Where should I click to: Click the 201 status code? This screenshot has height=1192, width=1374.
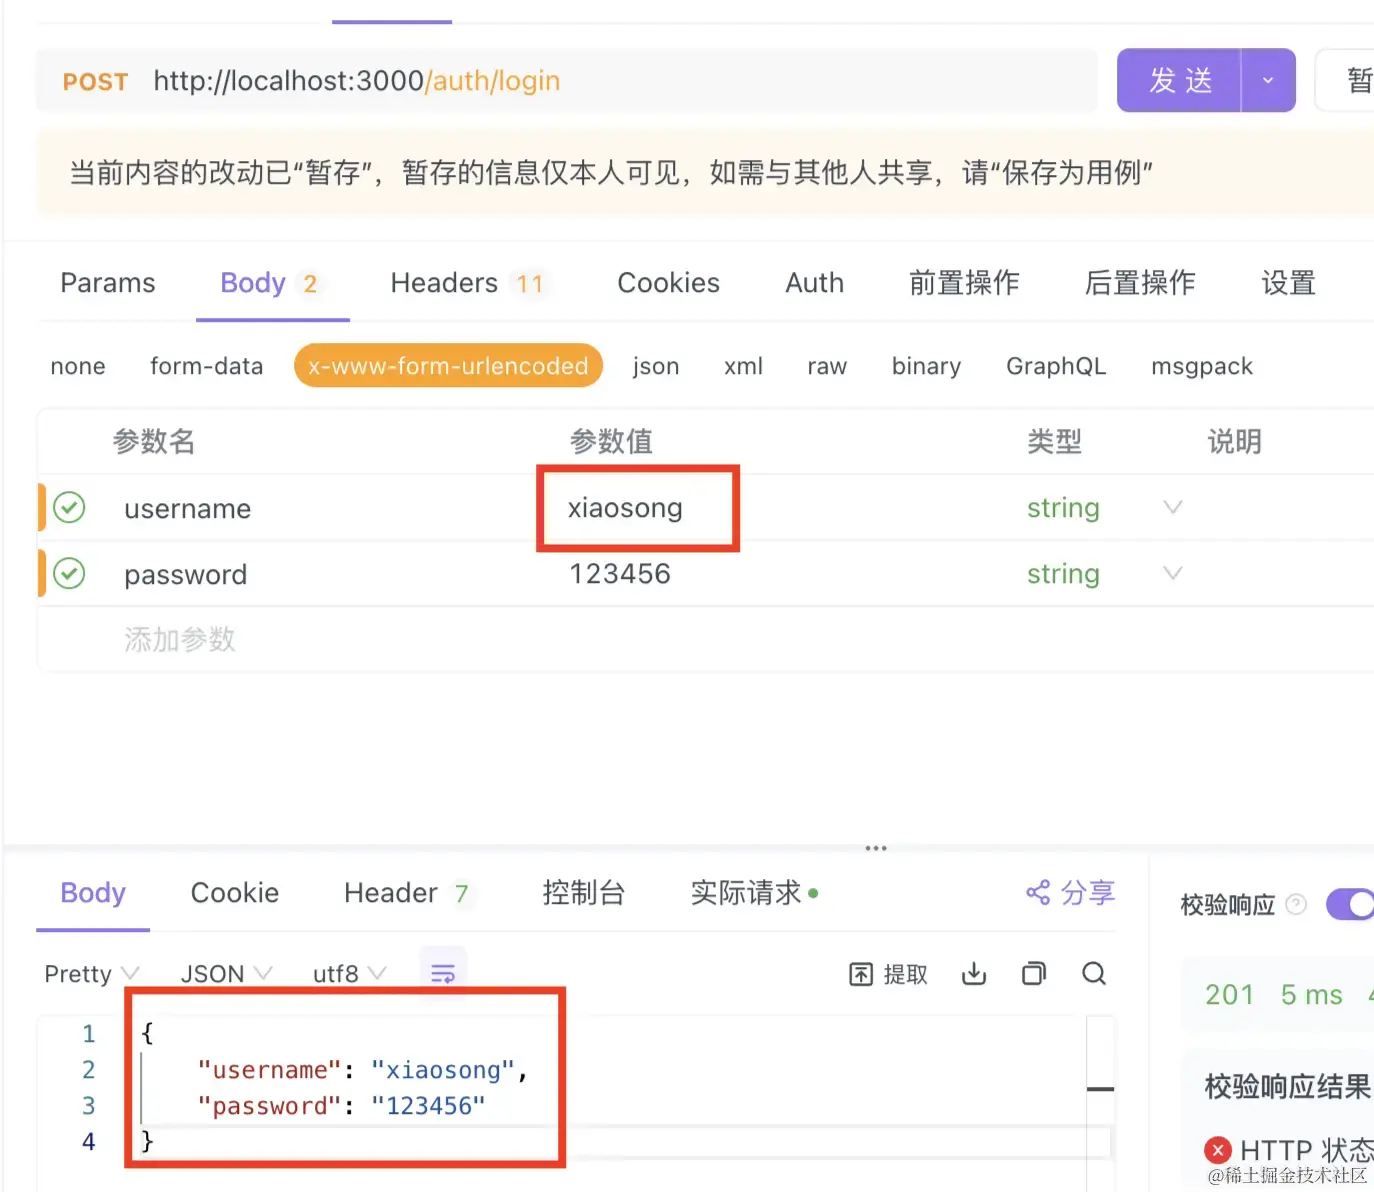pyautogui.click(x=1229, y=995)
